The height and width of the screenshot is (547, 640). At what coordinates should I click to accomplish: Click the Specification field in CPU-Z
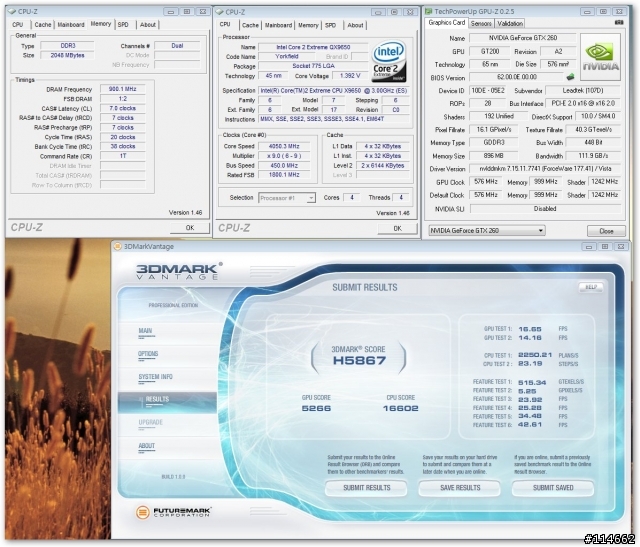click(333, 91)
